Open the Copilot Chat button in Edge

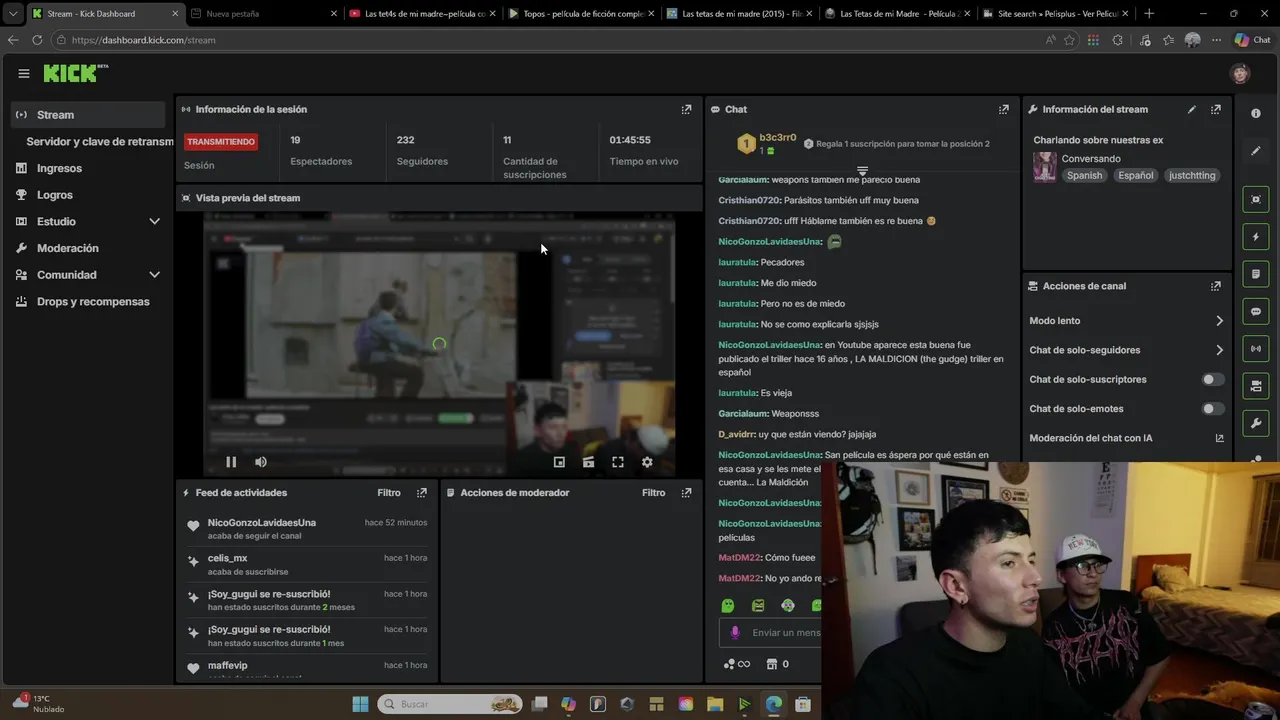[1252, 40]
